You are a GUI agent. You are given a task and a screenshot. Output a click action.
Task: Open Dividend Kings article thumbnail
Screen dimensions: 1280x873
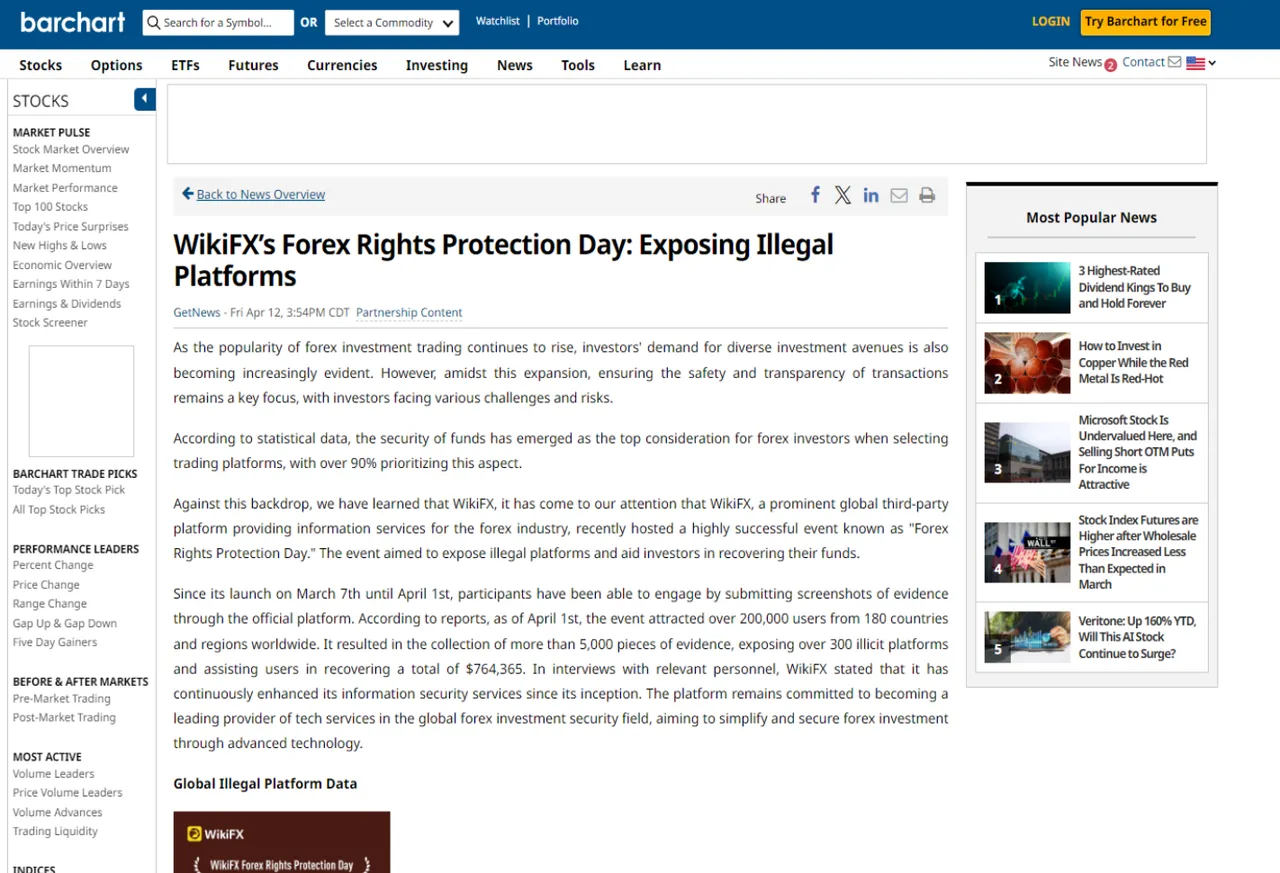1027,287
